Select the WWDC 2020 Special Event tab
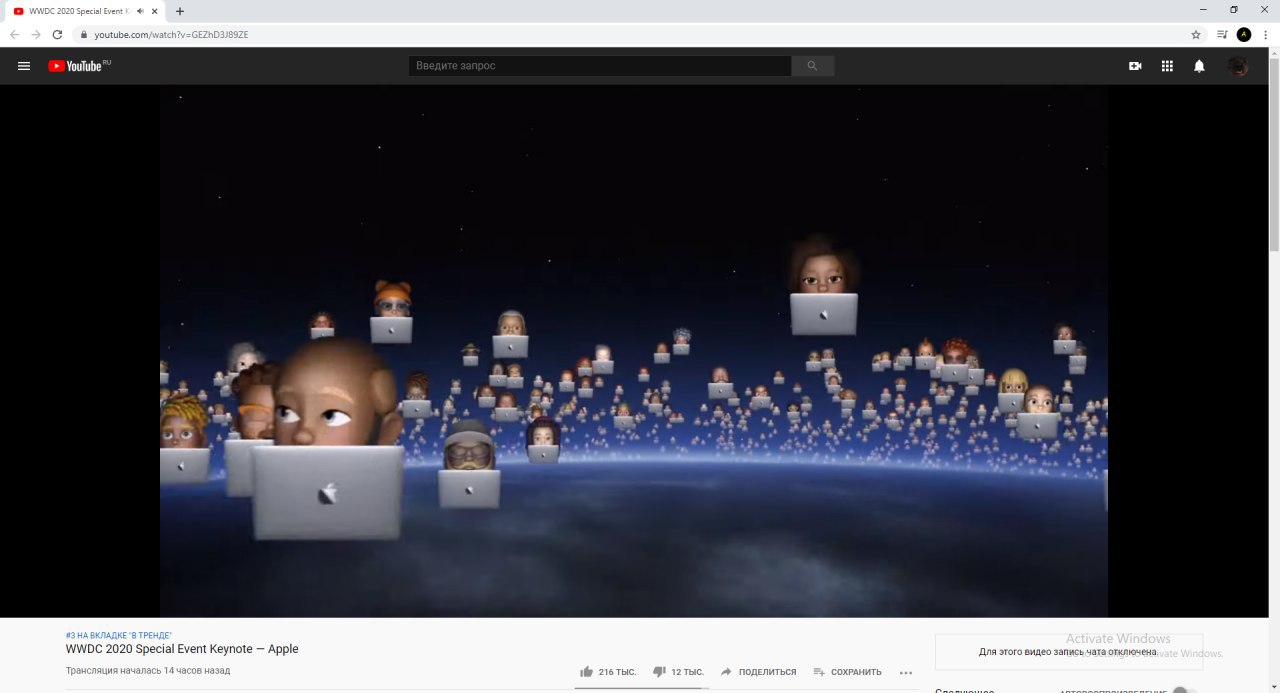Screen dimensions: 1280x693 coord(85,11)
